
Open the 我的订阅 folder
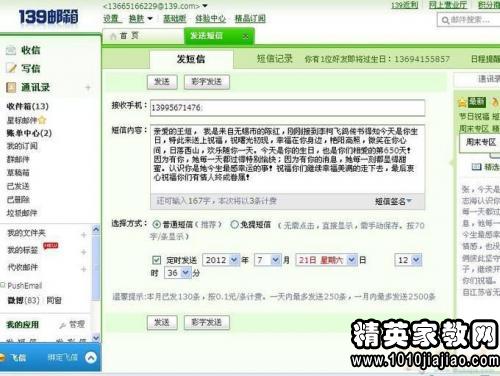point(22,146)
